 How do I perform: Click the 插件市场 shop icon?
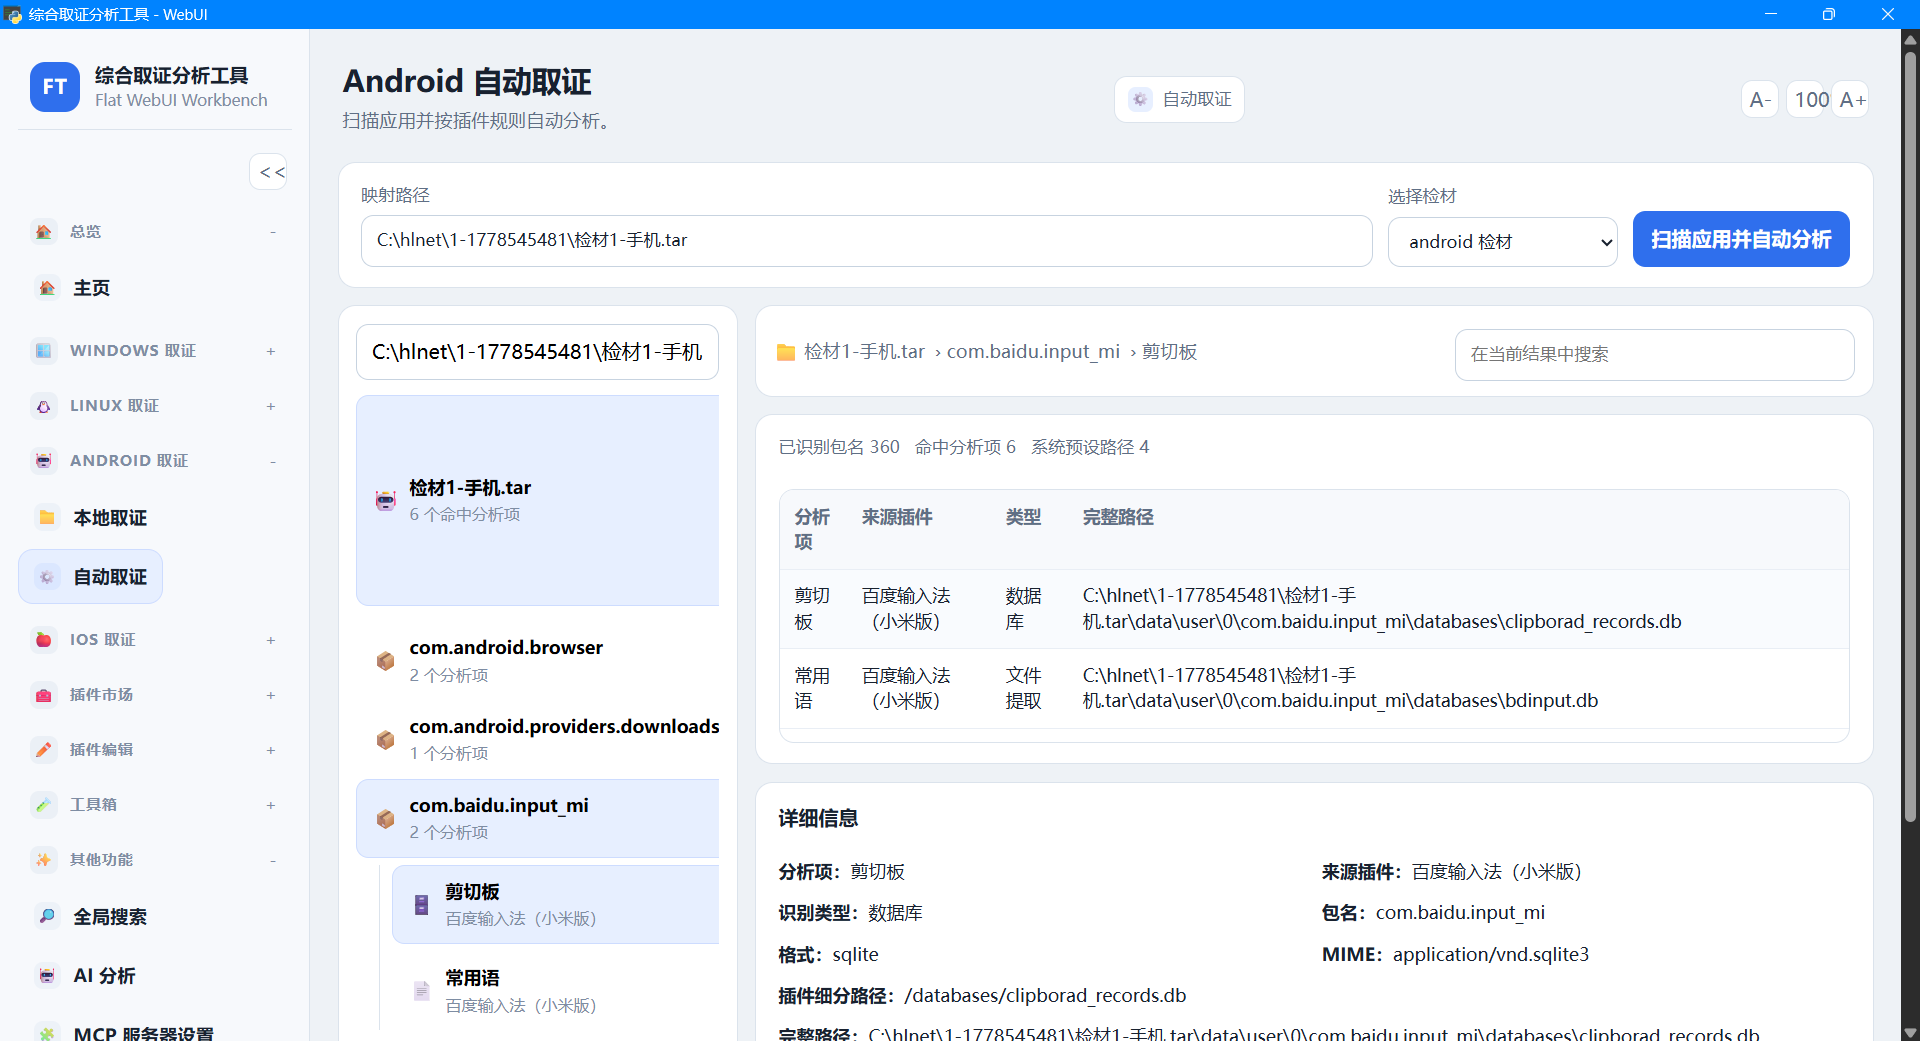pos(44,695)
